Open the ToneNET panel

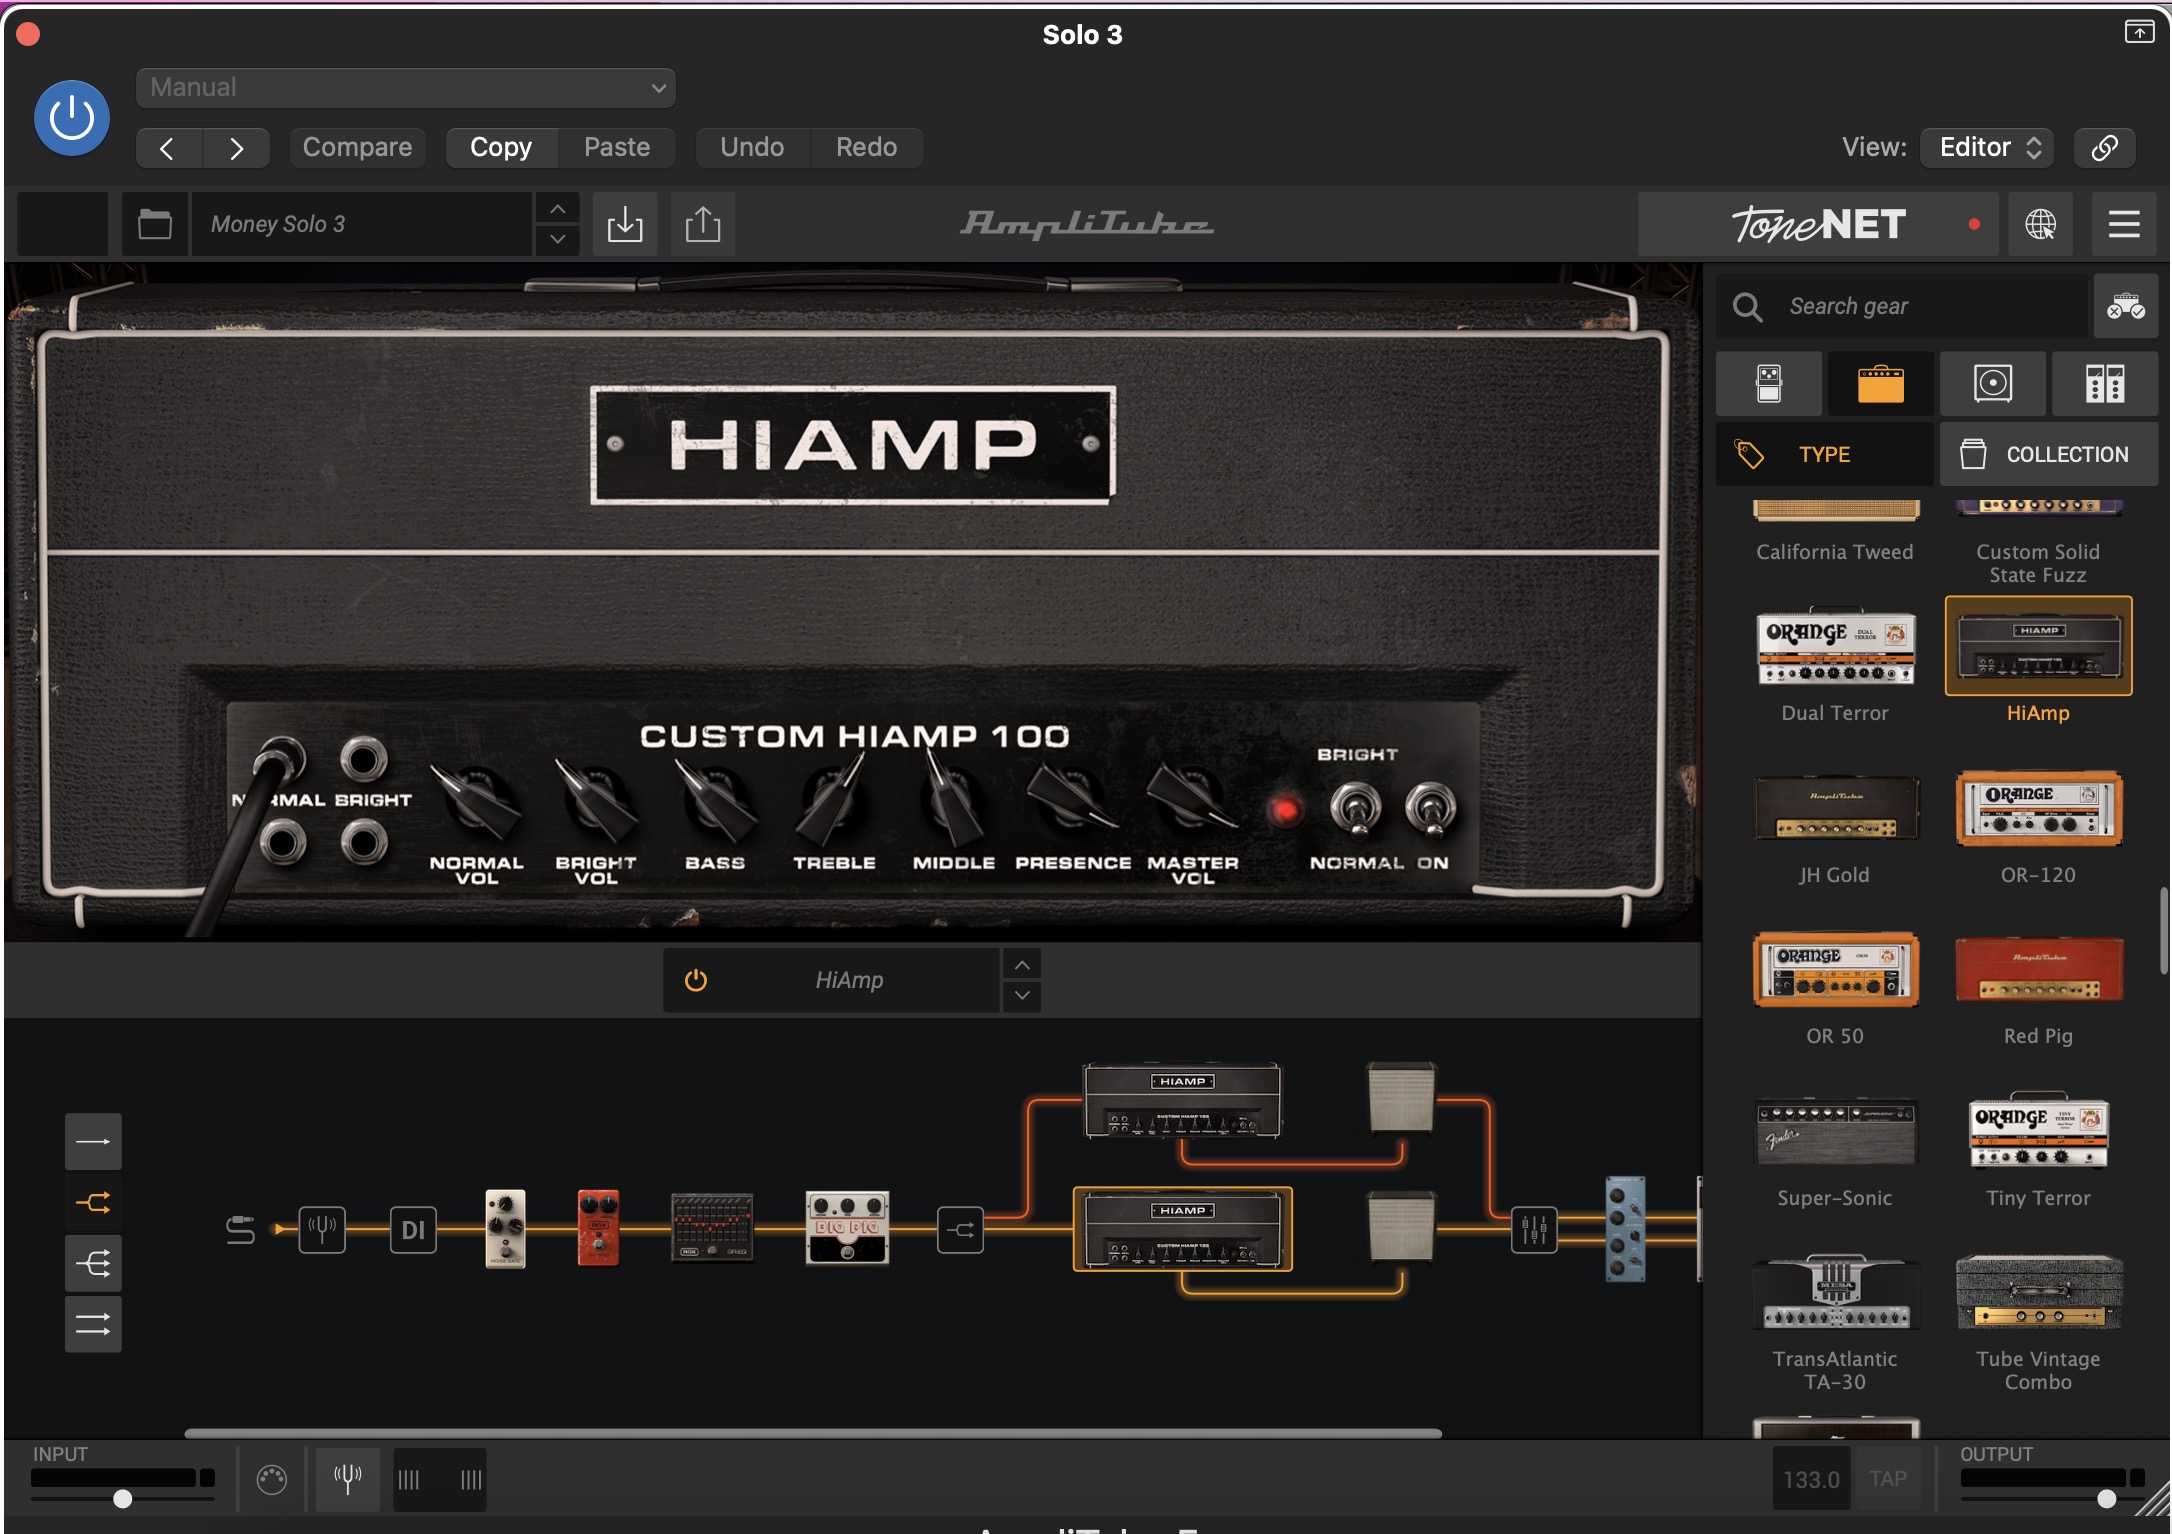tap(1817, 224)
